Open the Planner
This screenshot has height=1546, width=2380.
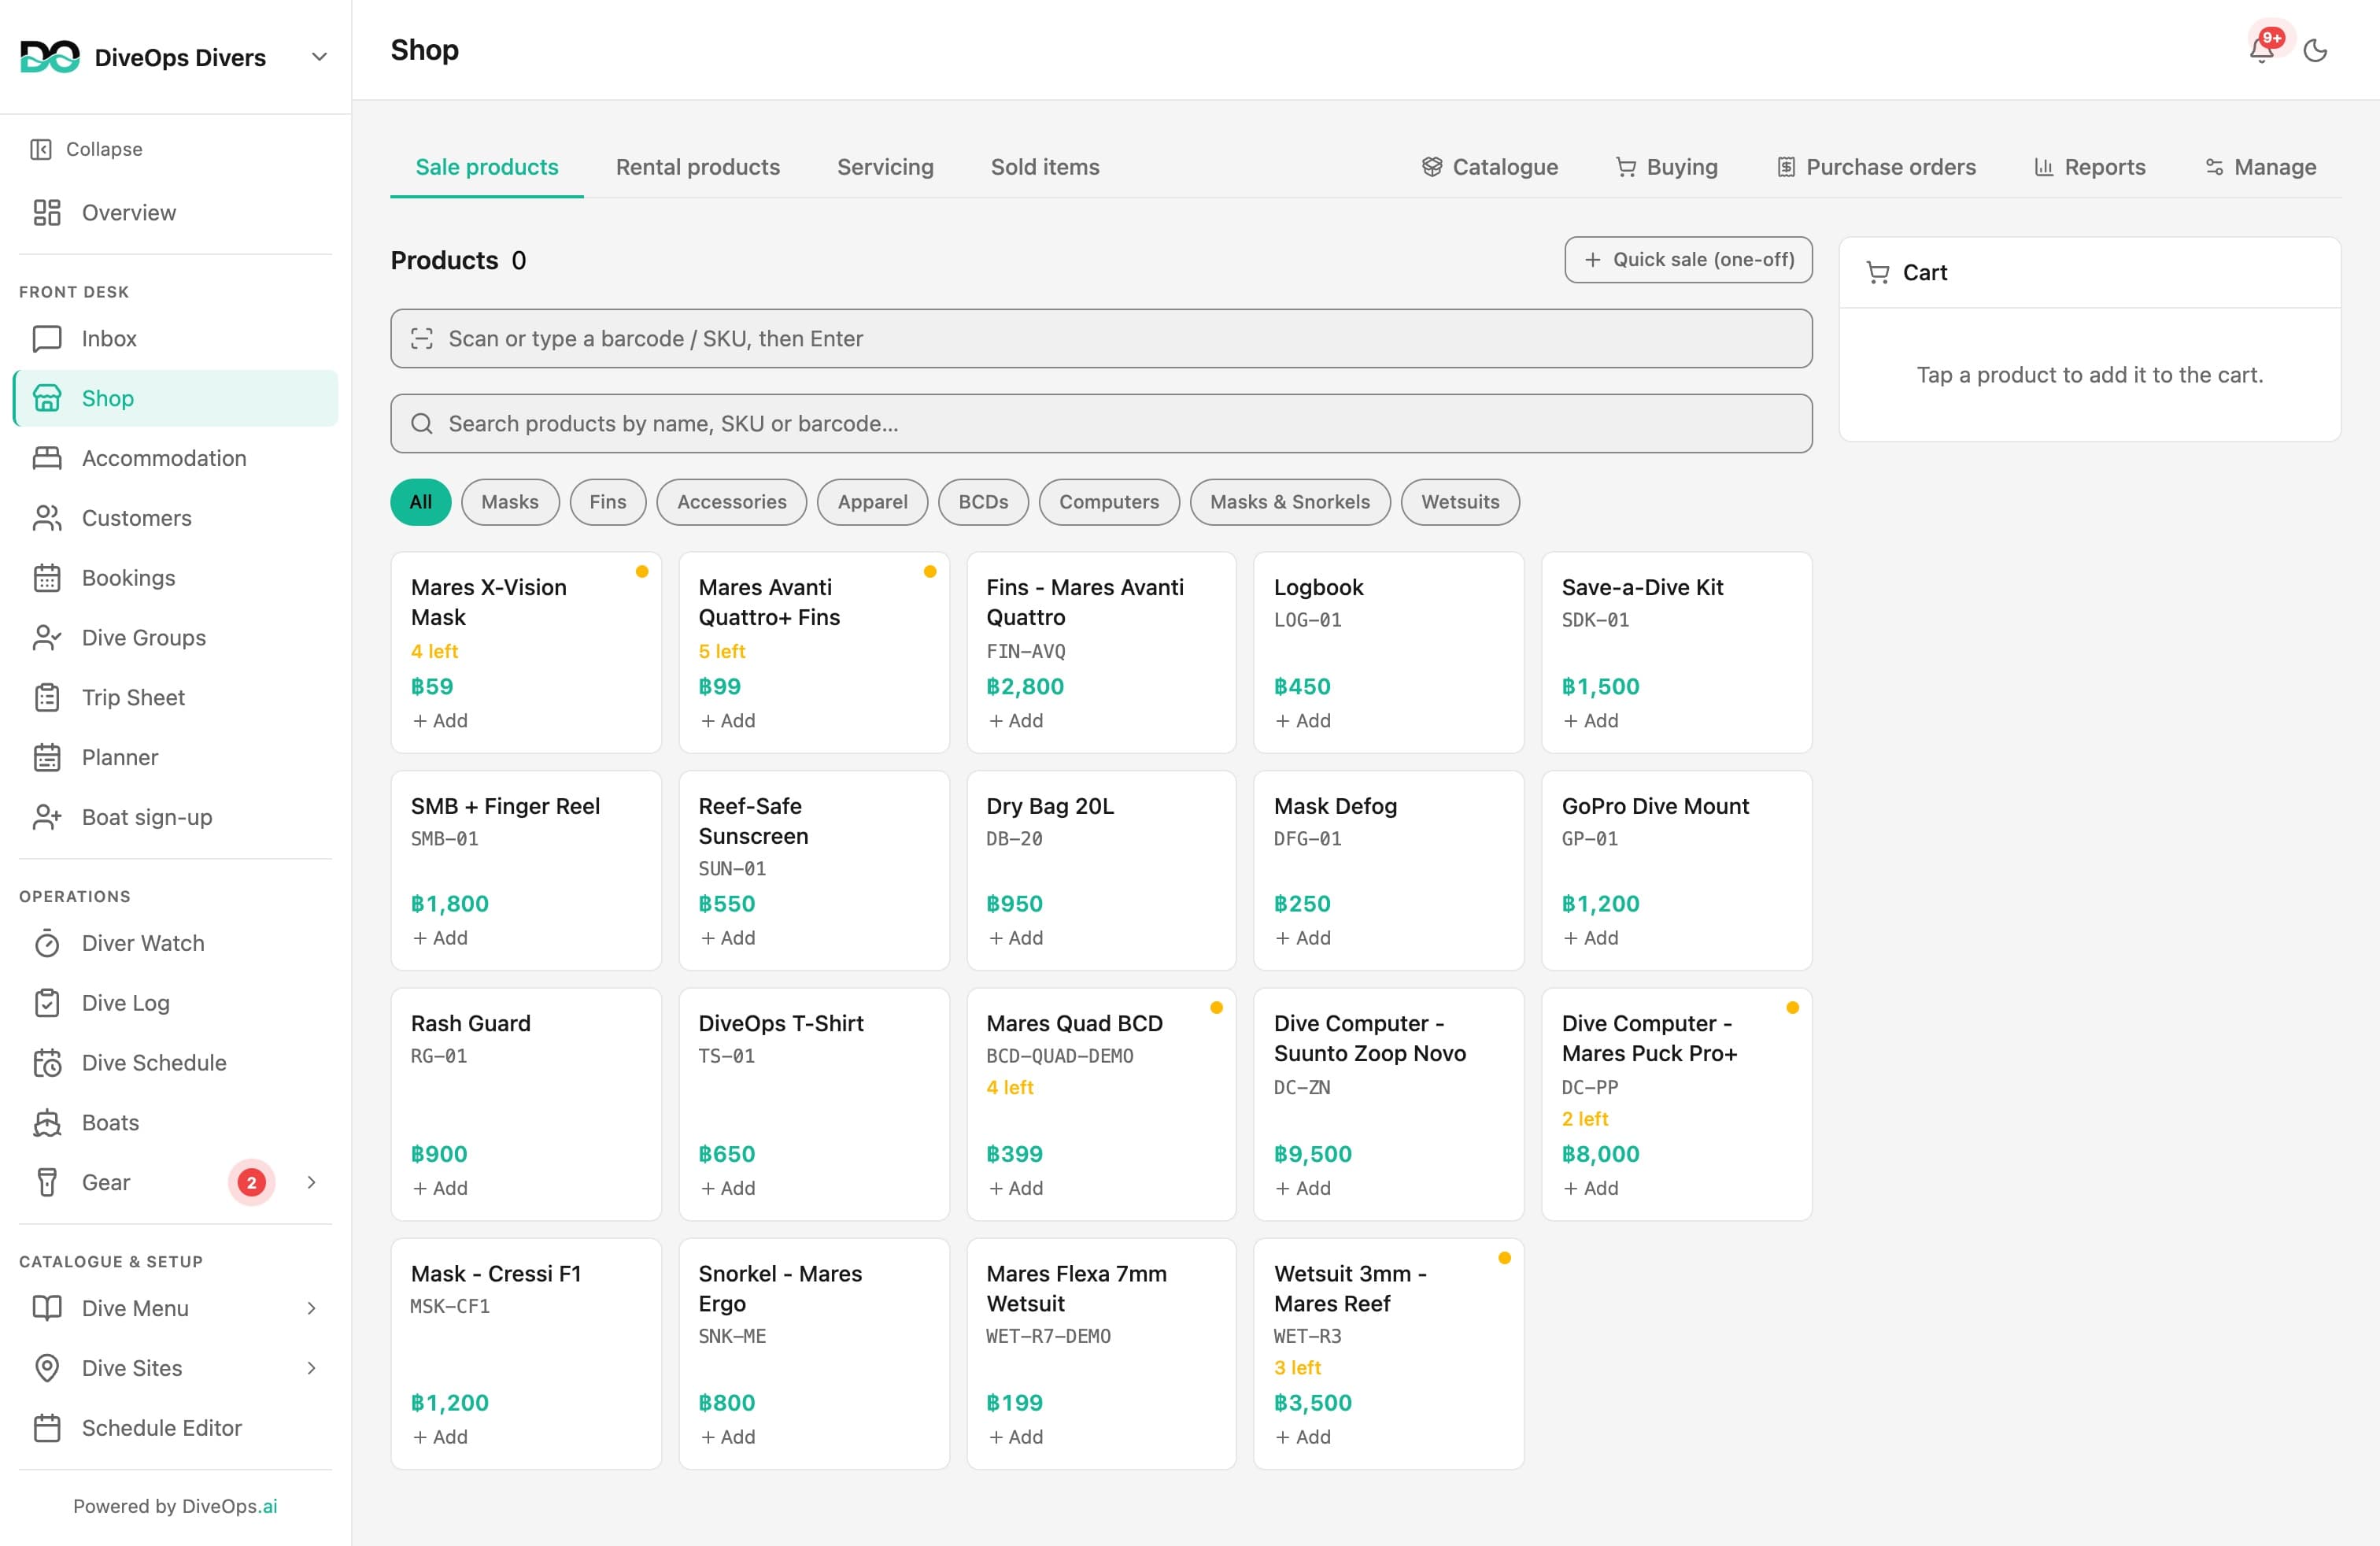coord(176,758)
